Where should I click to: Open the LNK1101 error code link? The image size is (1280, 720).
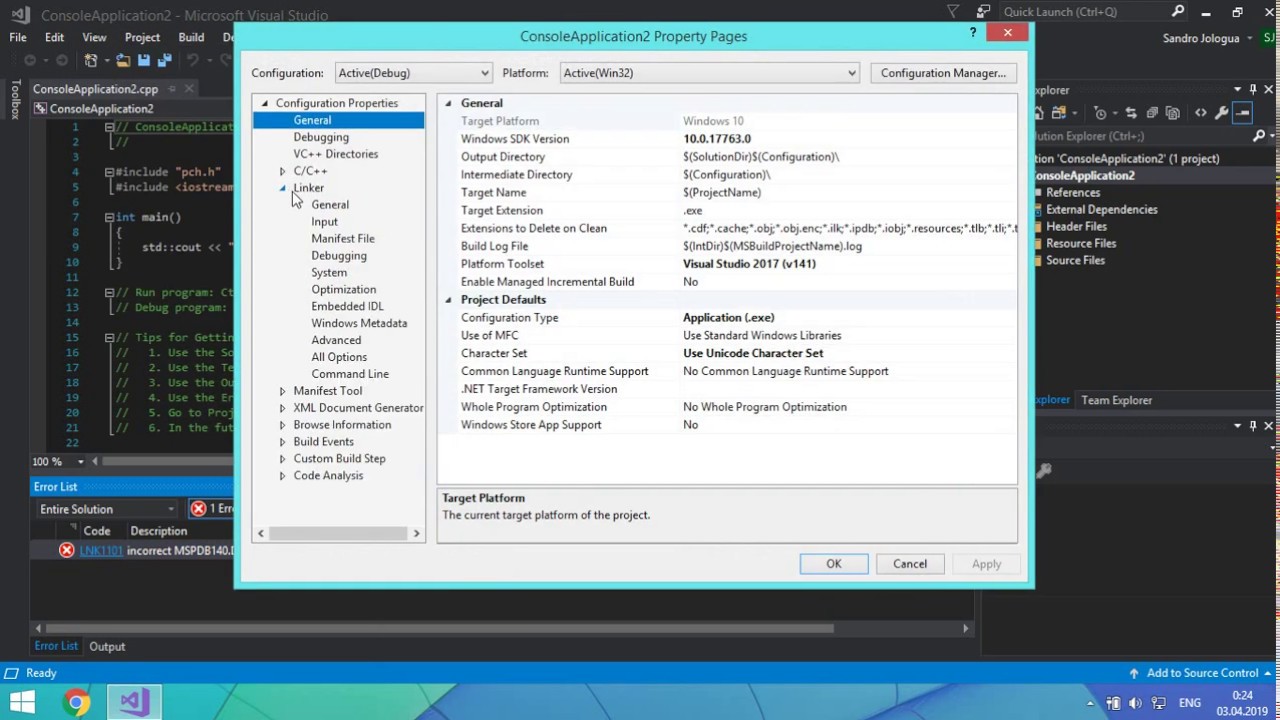pos(101,551)
